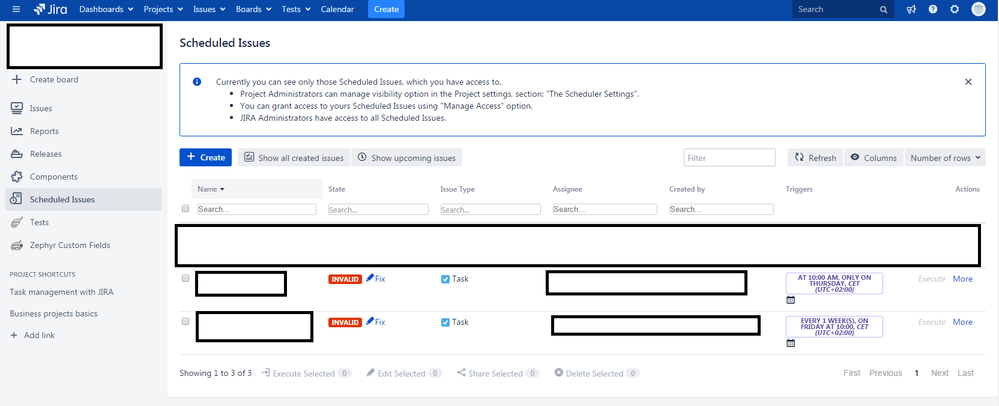This screenshot has height=406, width=999.
Task: Click the Components puzzle icon
Action: (17, 177)
